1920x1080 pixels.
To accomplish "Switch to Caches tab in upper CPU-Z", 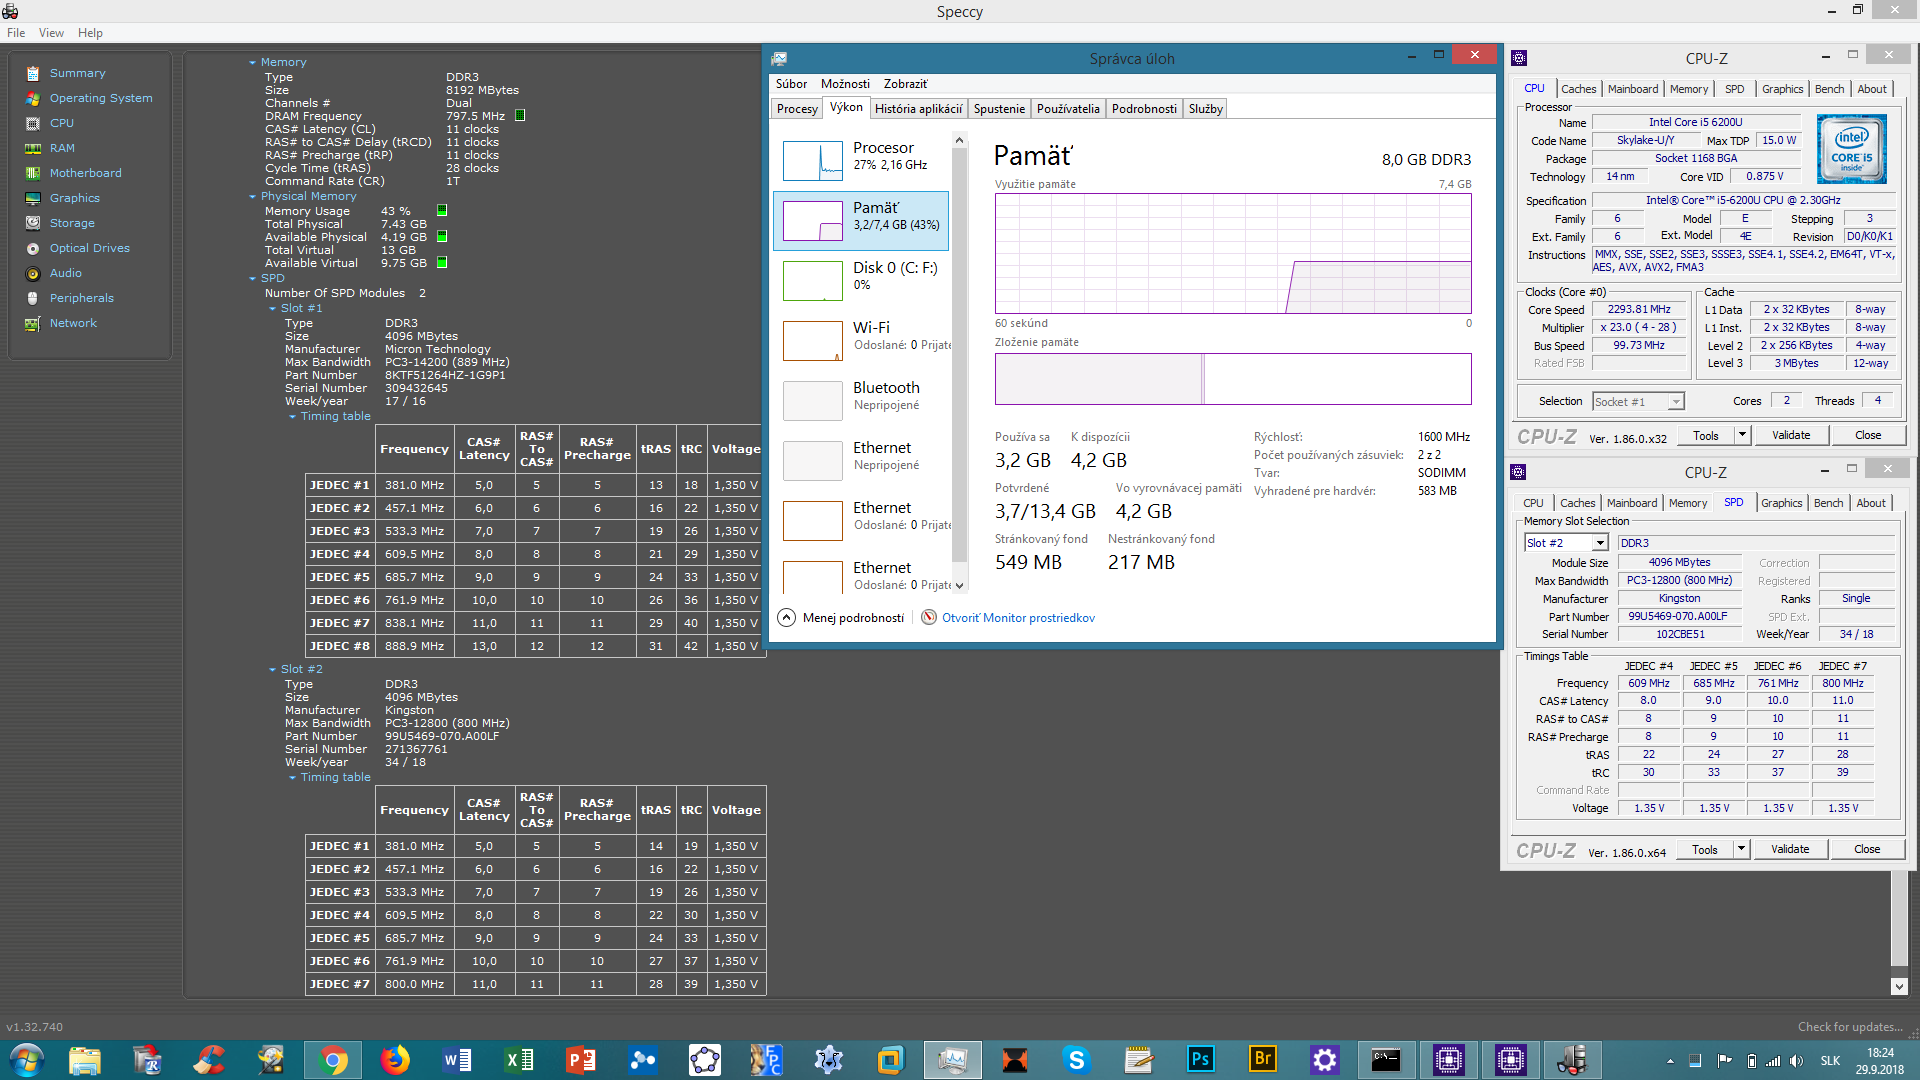I will click(x=1579, y=89).
